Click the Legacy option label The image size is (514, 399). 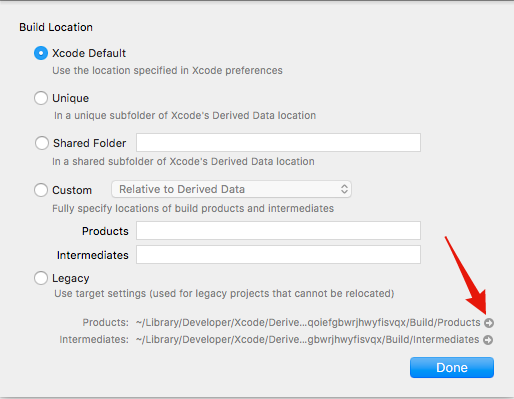71,278
